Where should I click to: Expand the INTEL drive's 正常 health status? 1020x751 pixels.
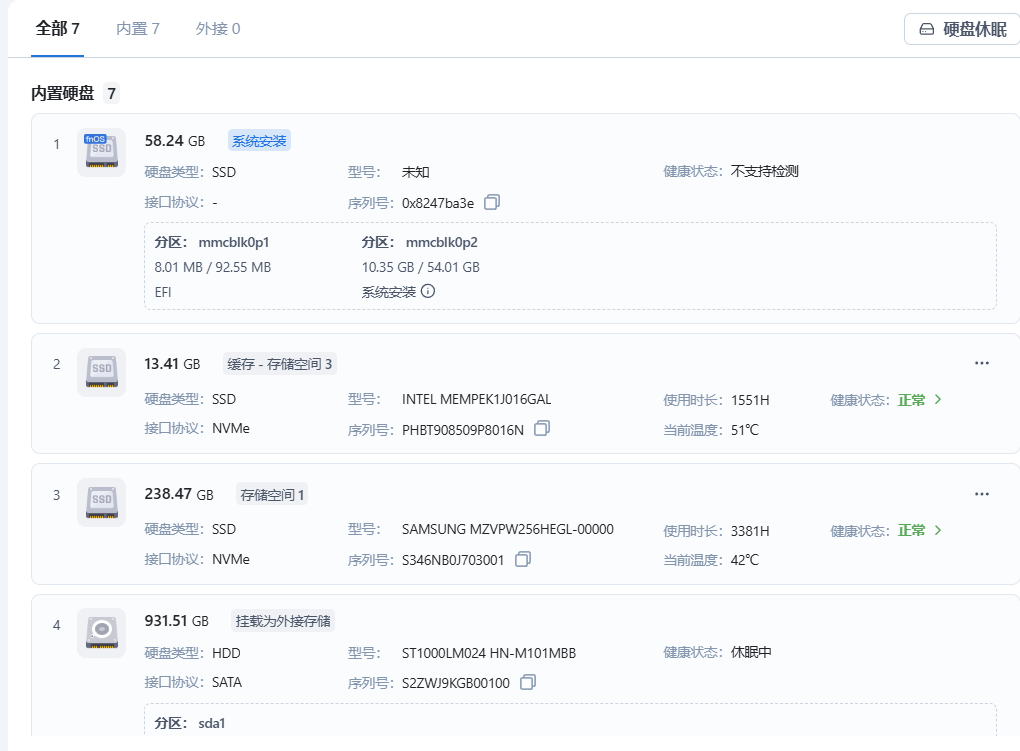tap(920, 400)
